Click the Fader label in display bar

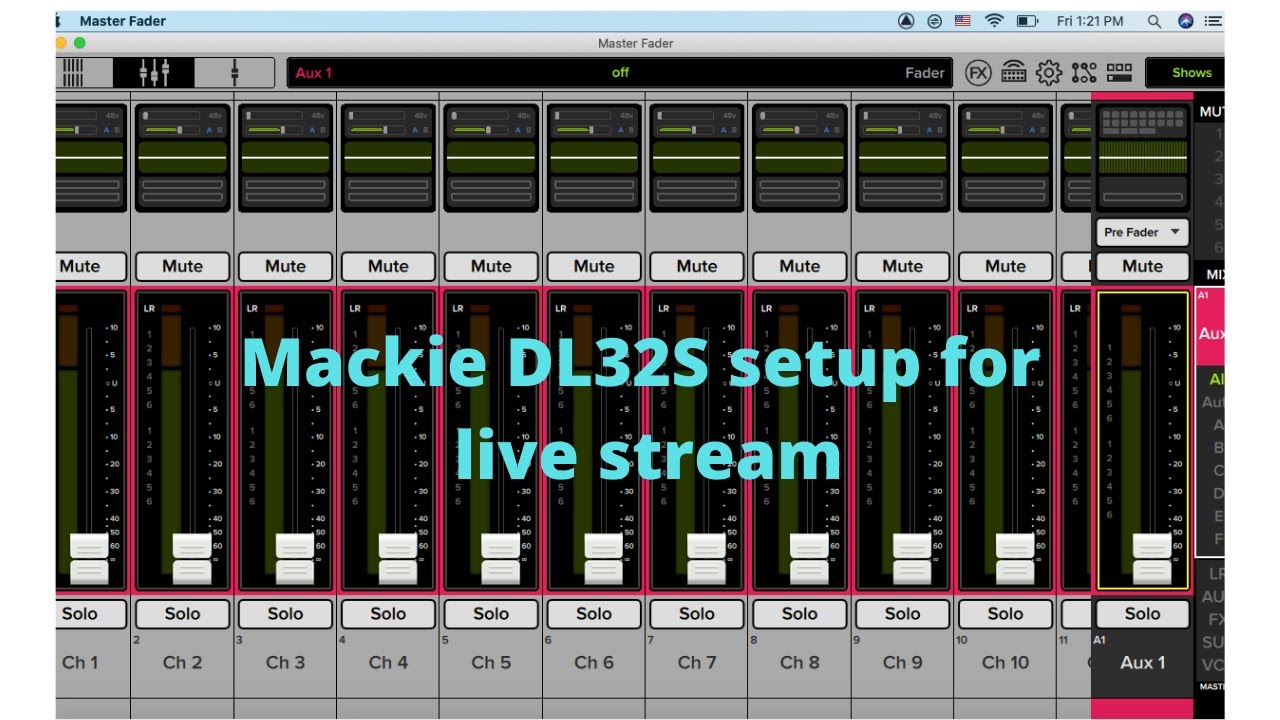click(925, 72)
